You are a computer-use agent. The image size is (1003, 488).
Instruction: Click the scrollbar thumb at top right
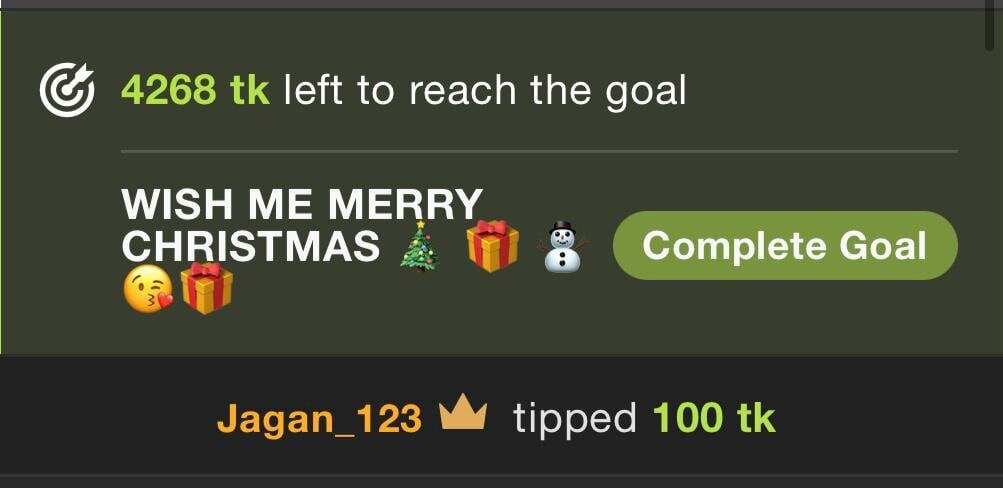click(994, 24)
